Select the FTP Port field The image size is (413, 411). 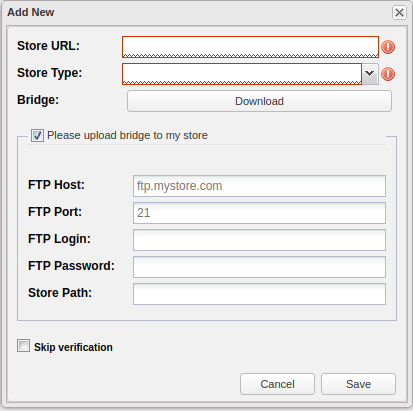pos(259,213)
